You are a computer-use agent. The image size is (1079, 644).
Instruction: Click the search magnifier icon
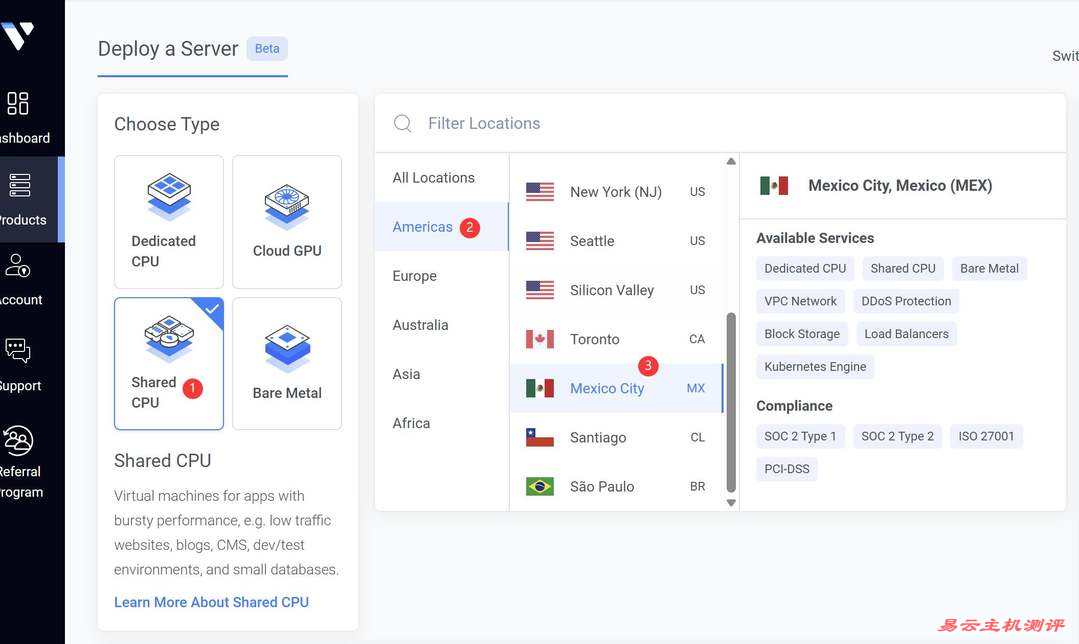pyautogui.click(x=403, y=123)
